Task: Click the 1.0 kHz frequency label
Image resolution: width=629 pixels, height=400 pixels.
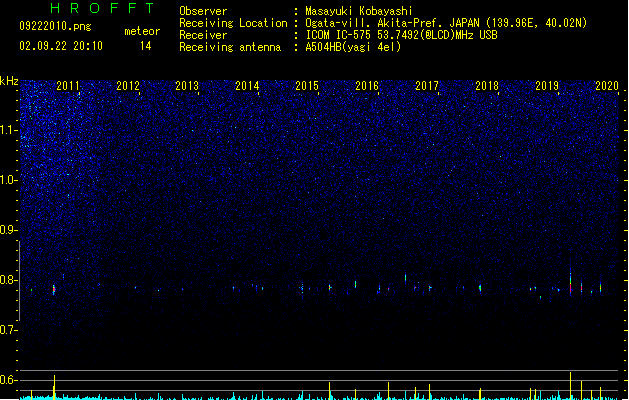Action: [9, 180]
